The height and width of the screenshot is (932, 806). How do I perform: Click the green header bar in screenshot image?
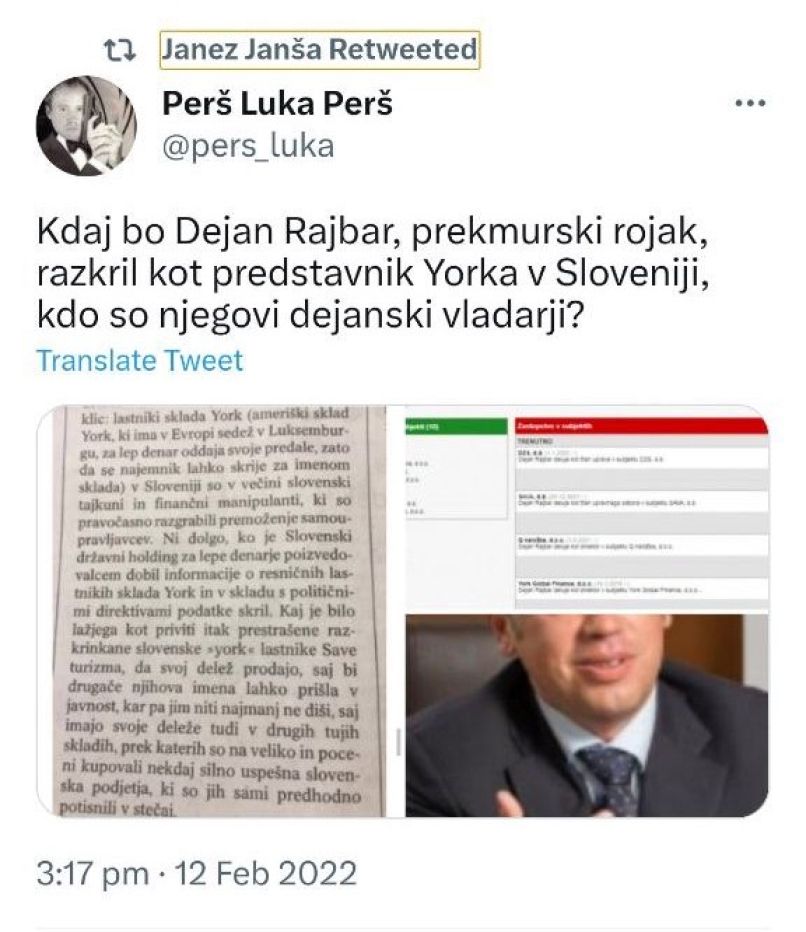456,426
